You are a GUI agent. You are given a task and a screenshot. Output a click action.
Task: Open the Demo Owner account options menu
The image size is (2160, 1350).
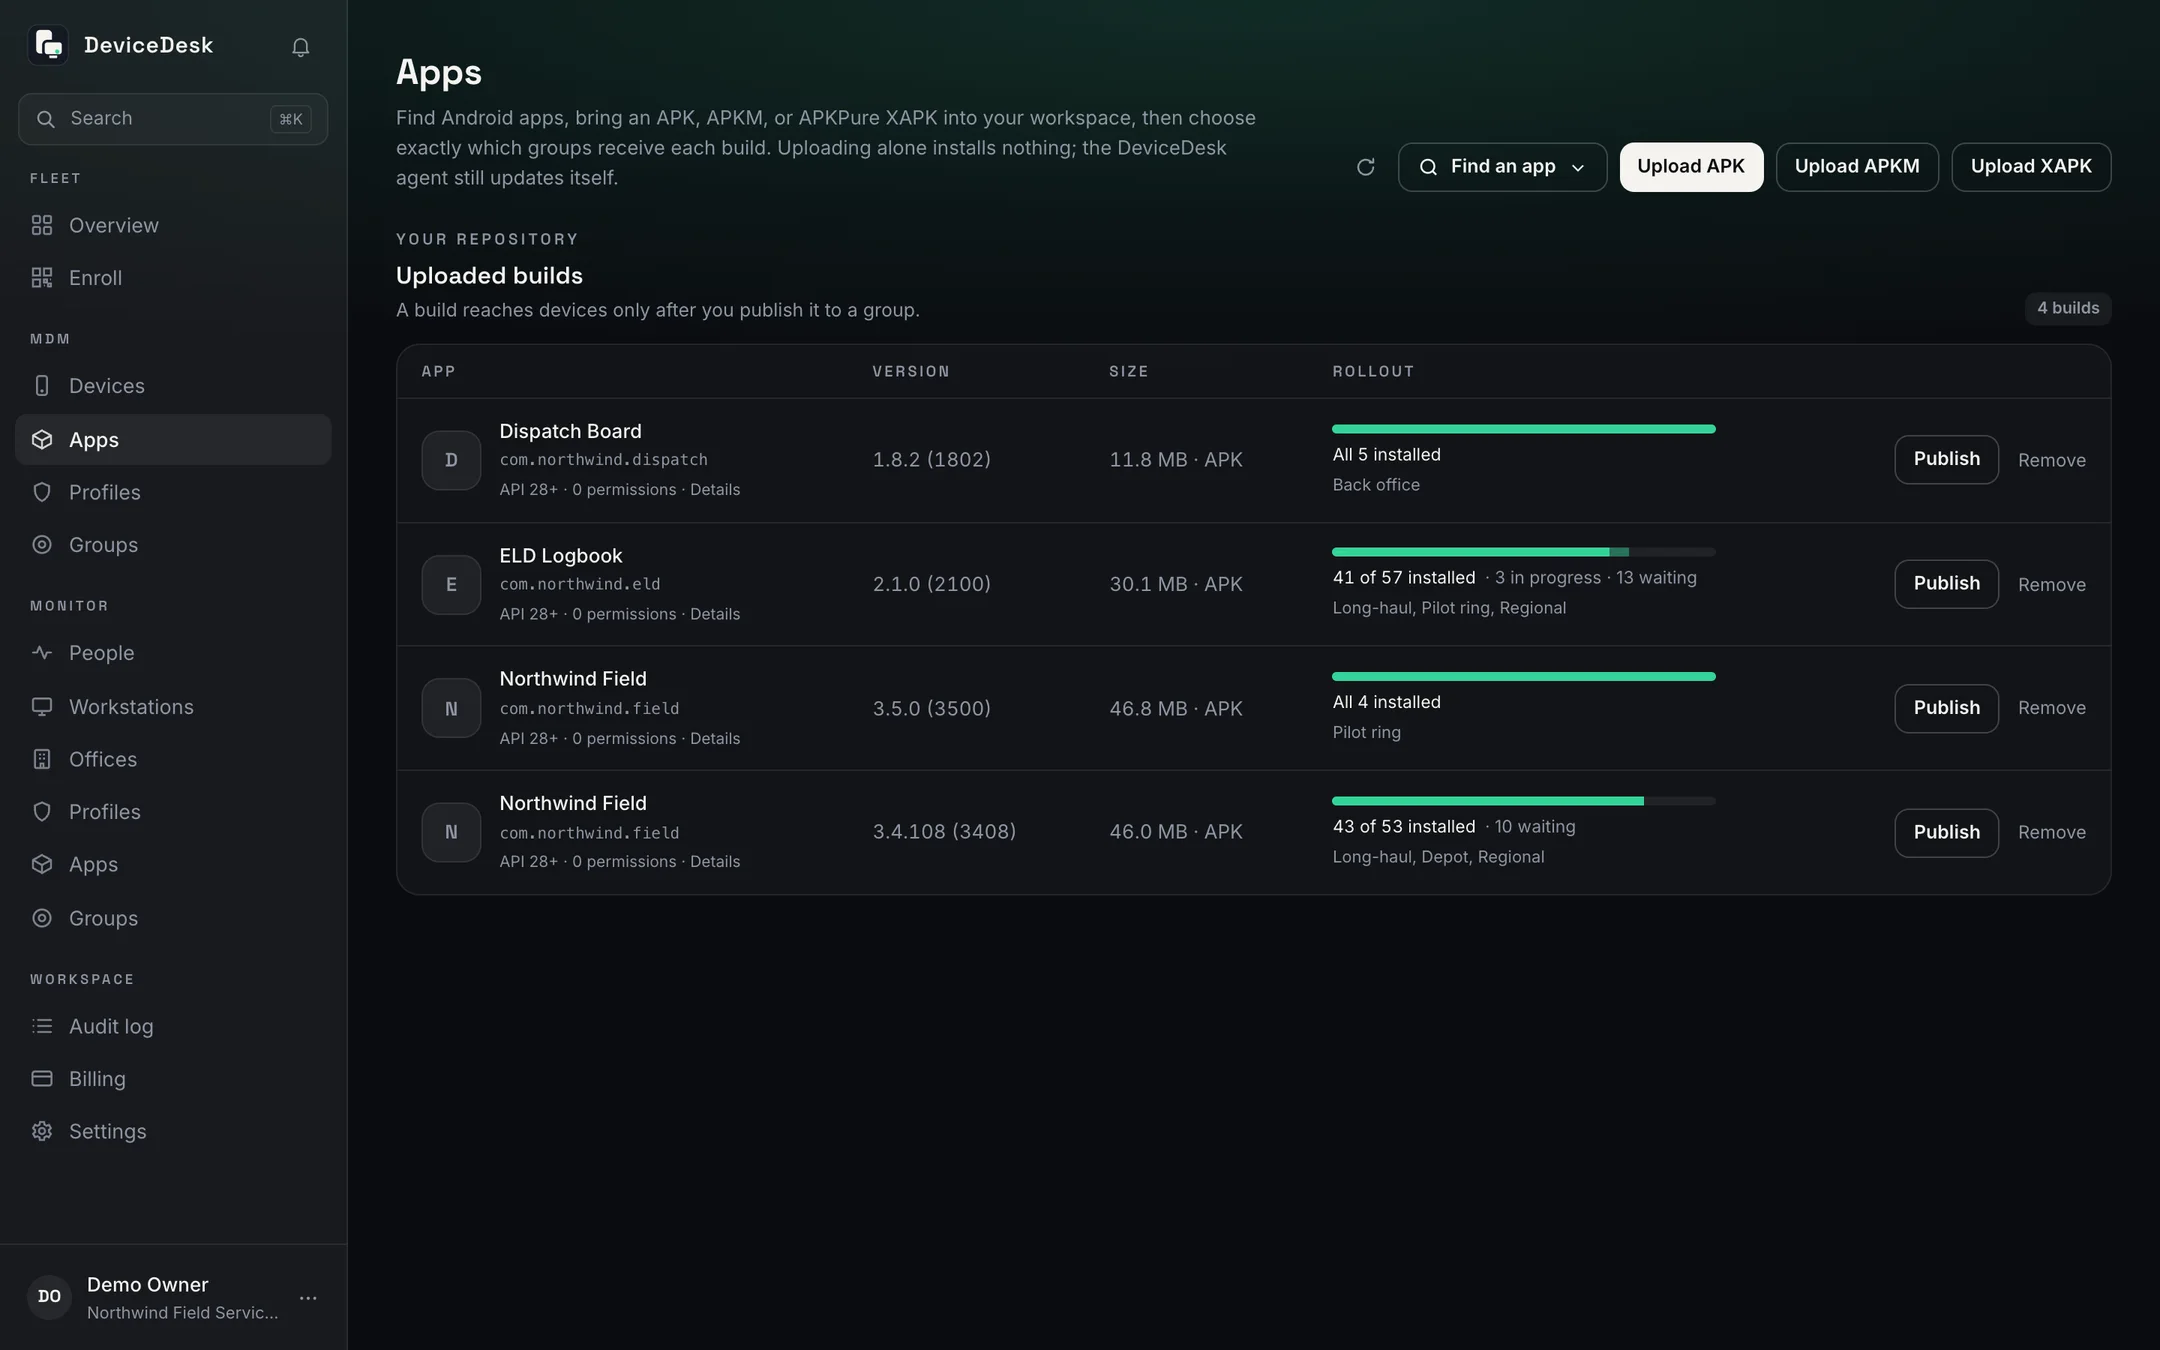point(308,1298)
